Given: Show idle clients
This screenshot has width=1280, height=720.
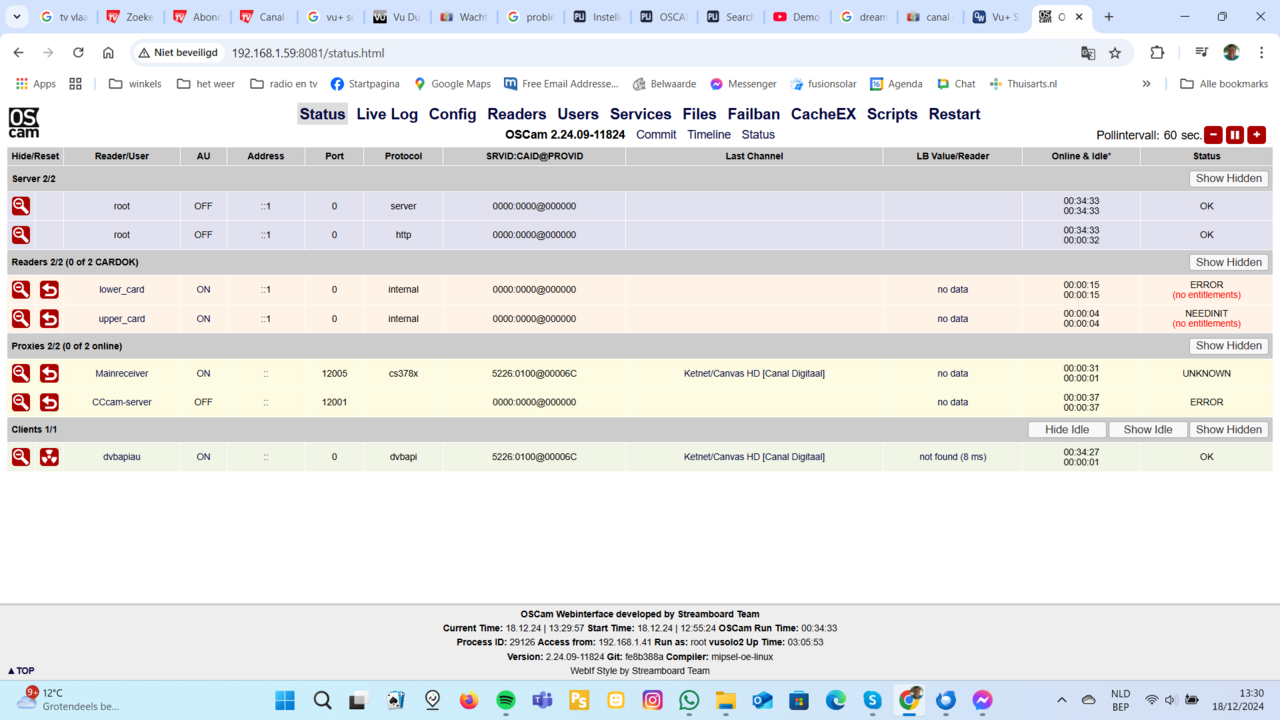Looking at the screenshot, I should tap(1147, 430).
